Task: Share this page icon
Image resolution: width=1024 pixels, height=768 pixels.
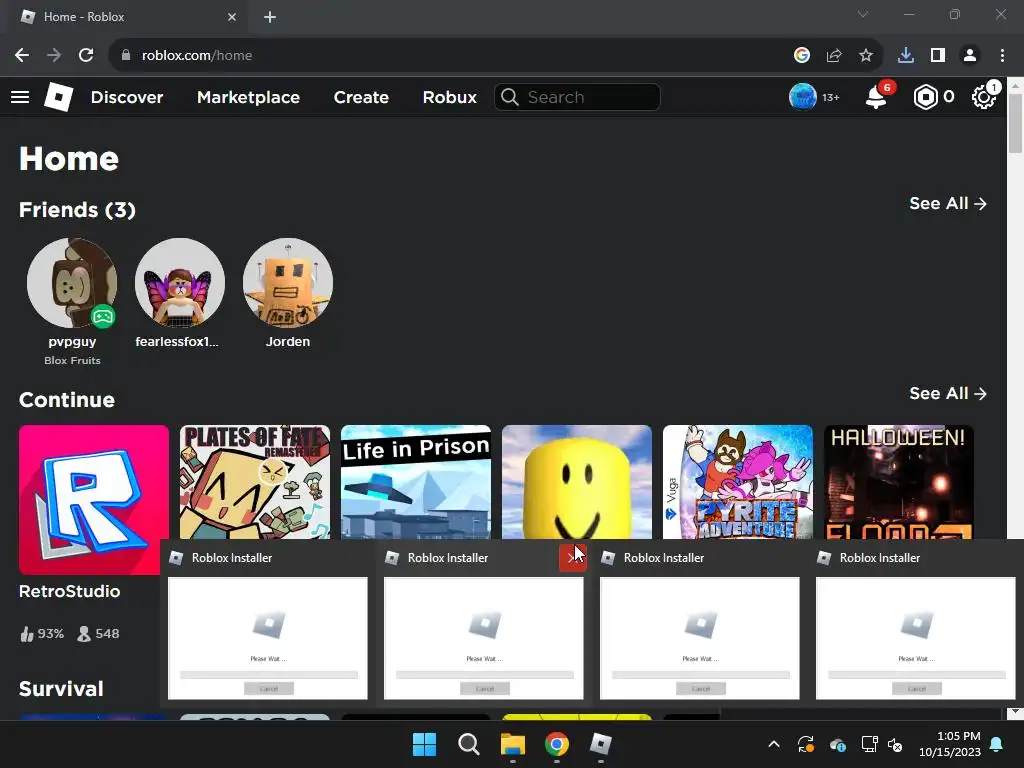Action: point(834,56)
